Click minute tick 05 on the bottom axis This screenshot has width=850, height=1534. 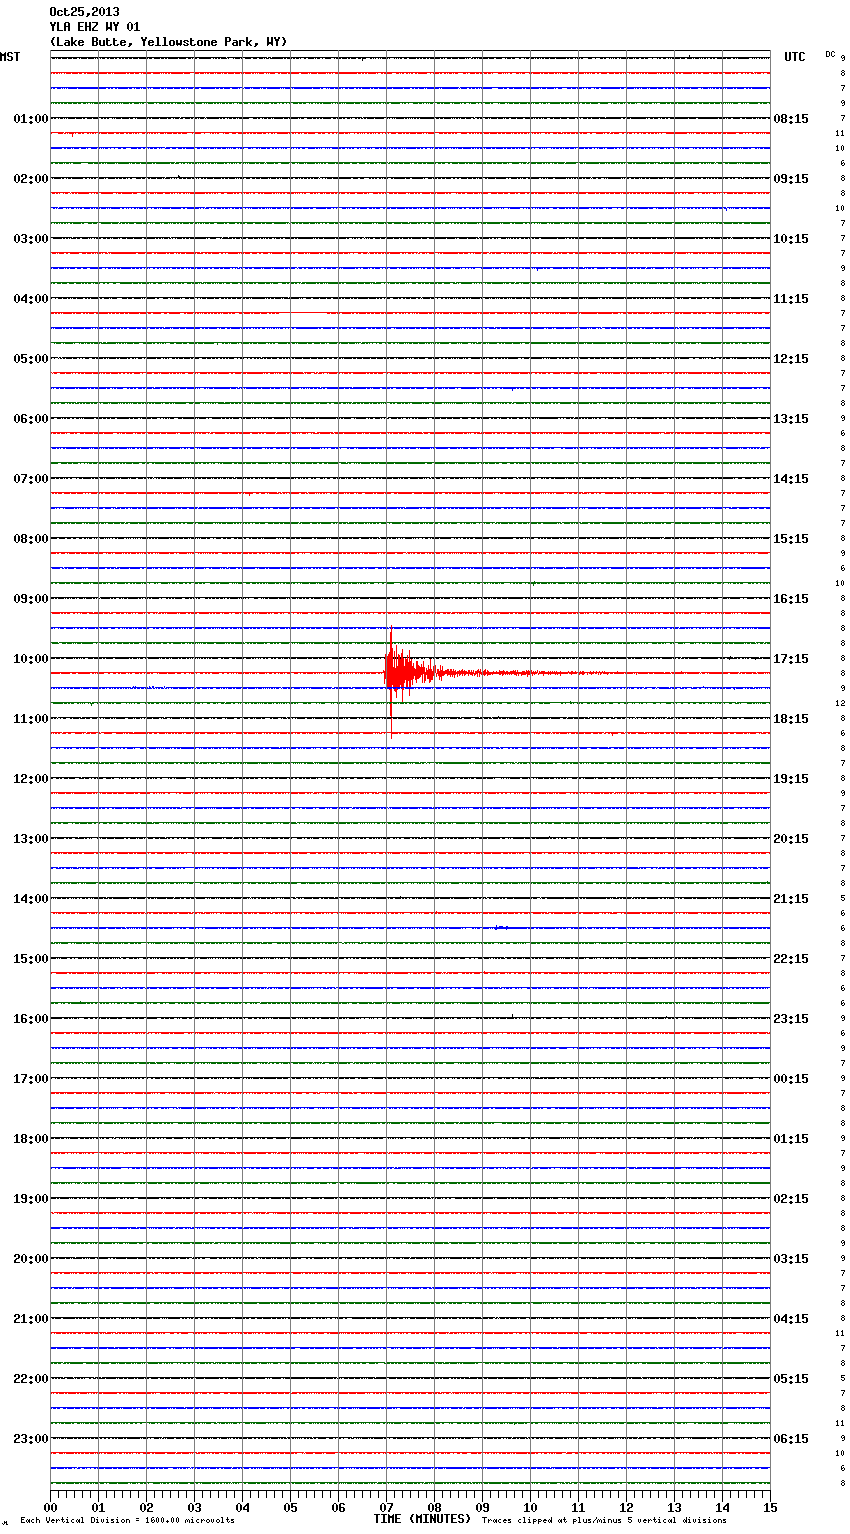click(290, 1507)
